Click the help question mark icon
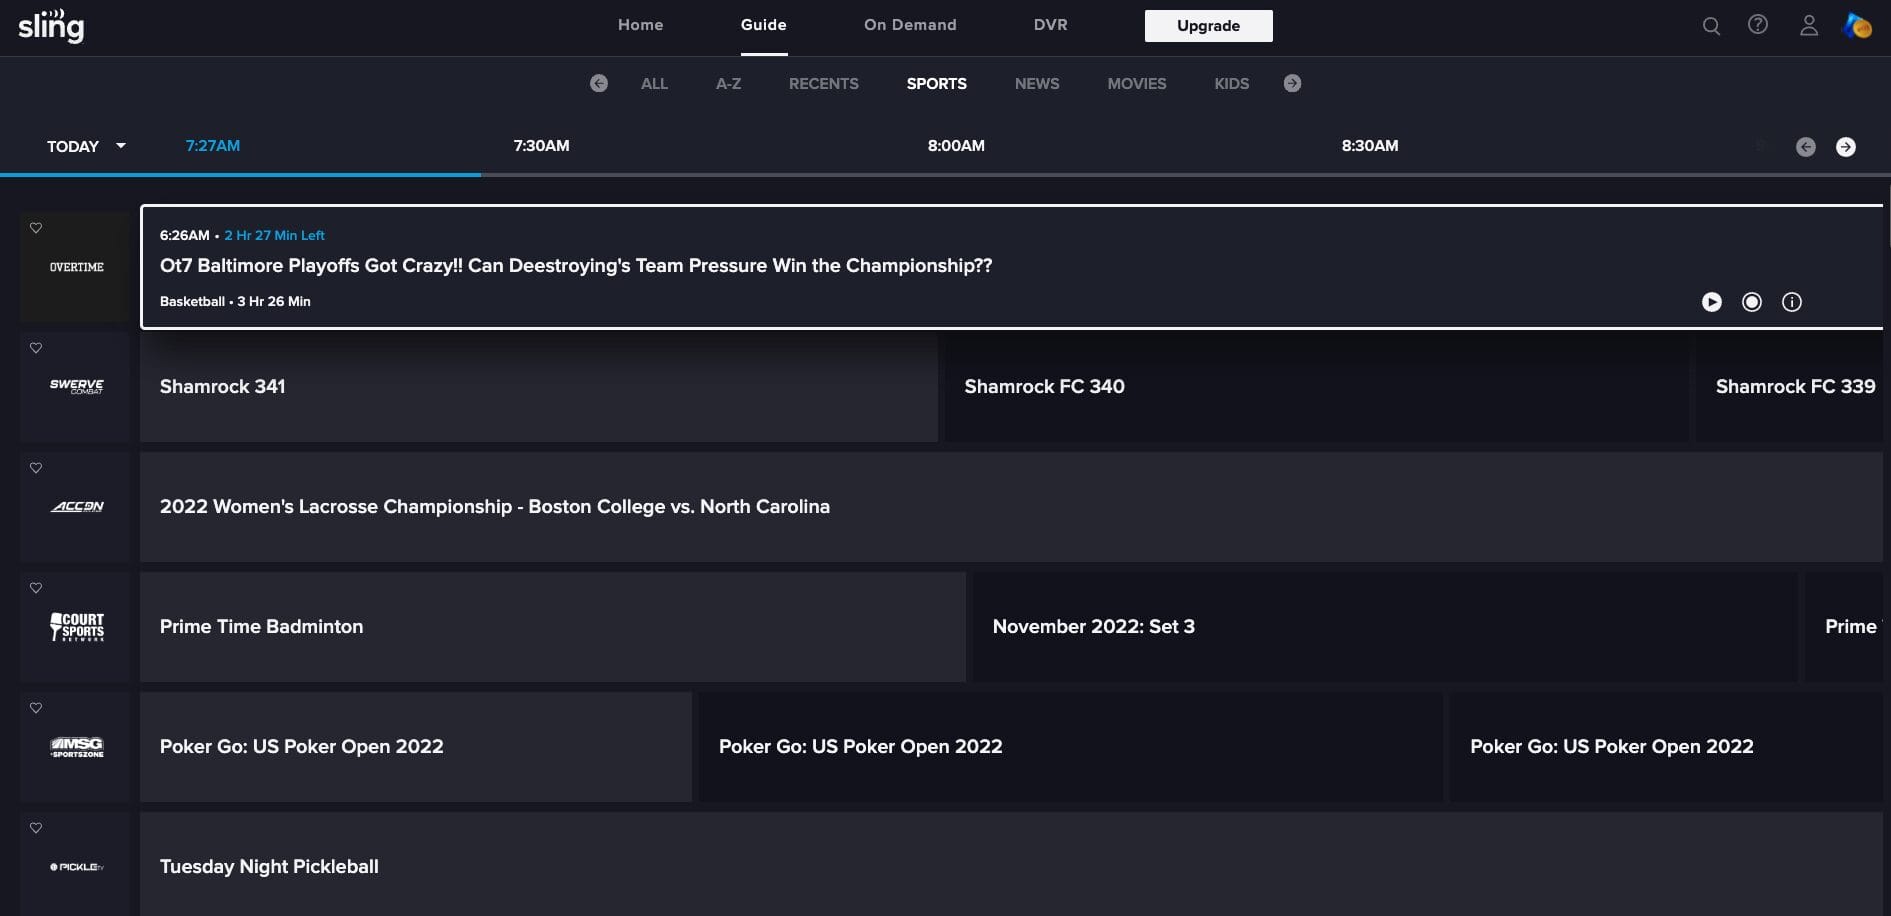 pyautogui.click(x=1759, y=26)
